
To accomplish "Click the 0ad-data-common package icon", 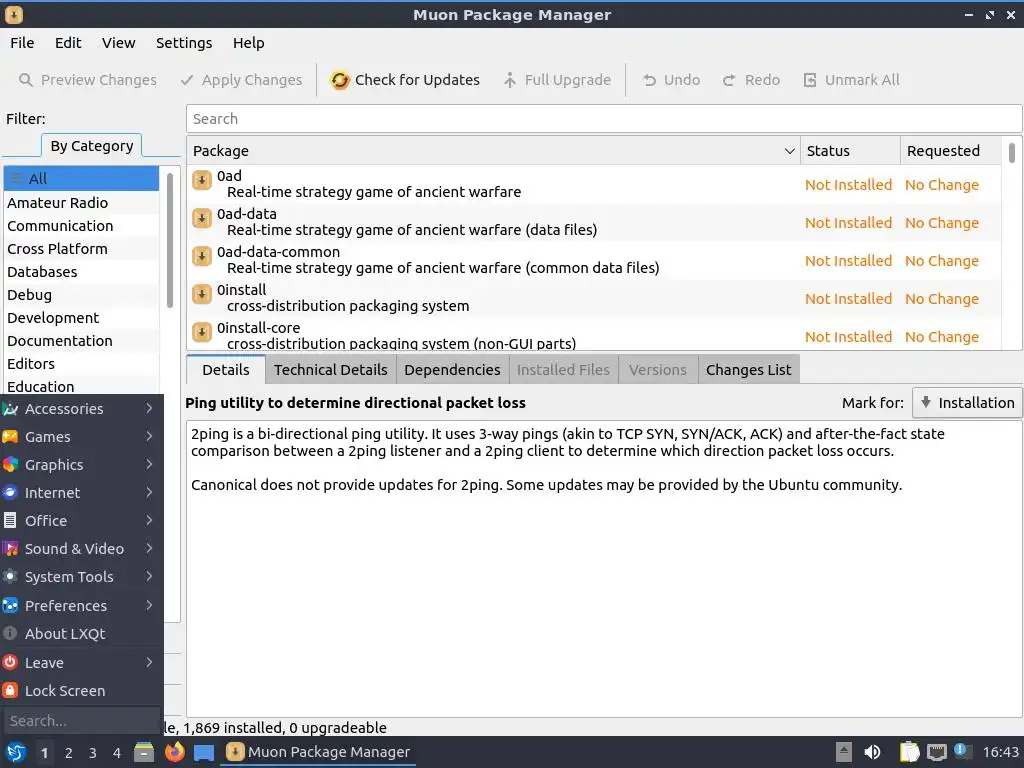I will [x=202, y=256].
